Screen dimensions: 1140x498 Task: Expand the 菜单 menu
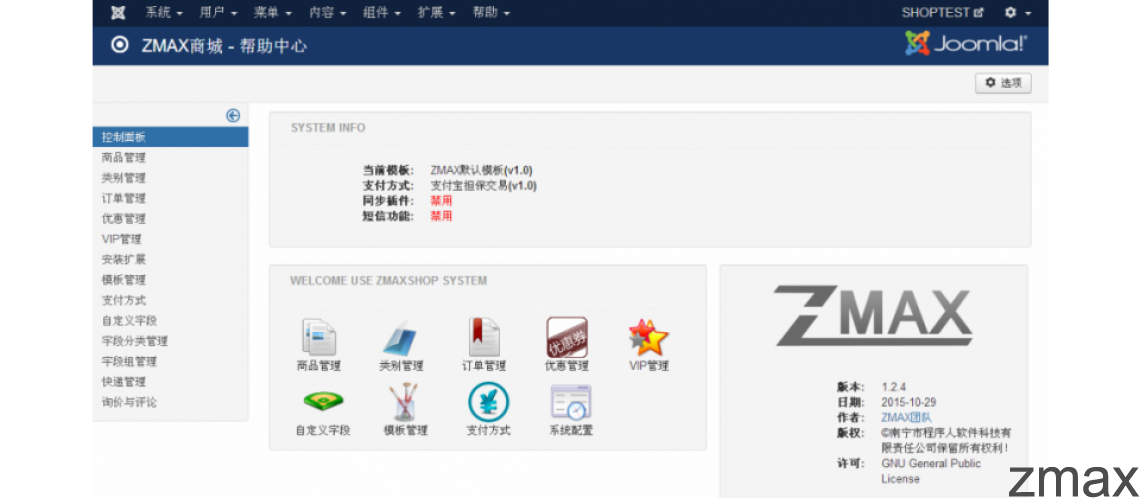(273, 13)
